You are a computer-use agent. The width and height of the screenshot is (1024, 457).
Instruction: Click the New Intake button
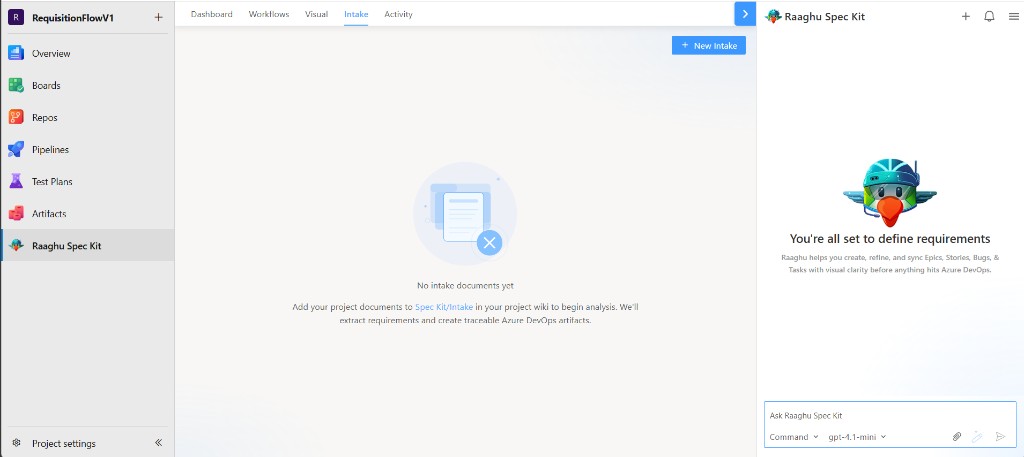point(709,46)
